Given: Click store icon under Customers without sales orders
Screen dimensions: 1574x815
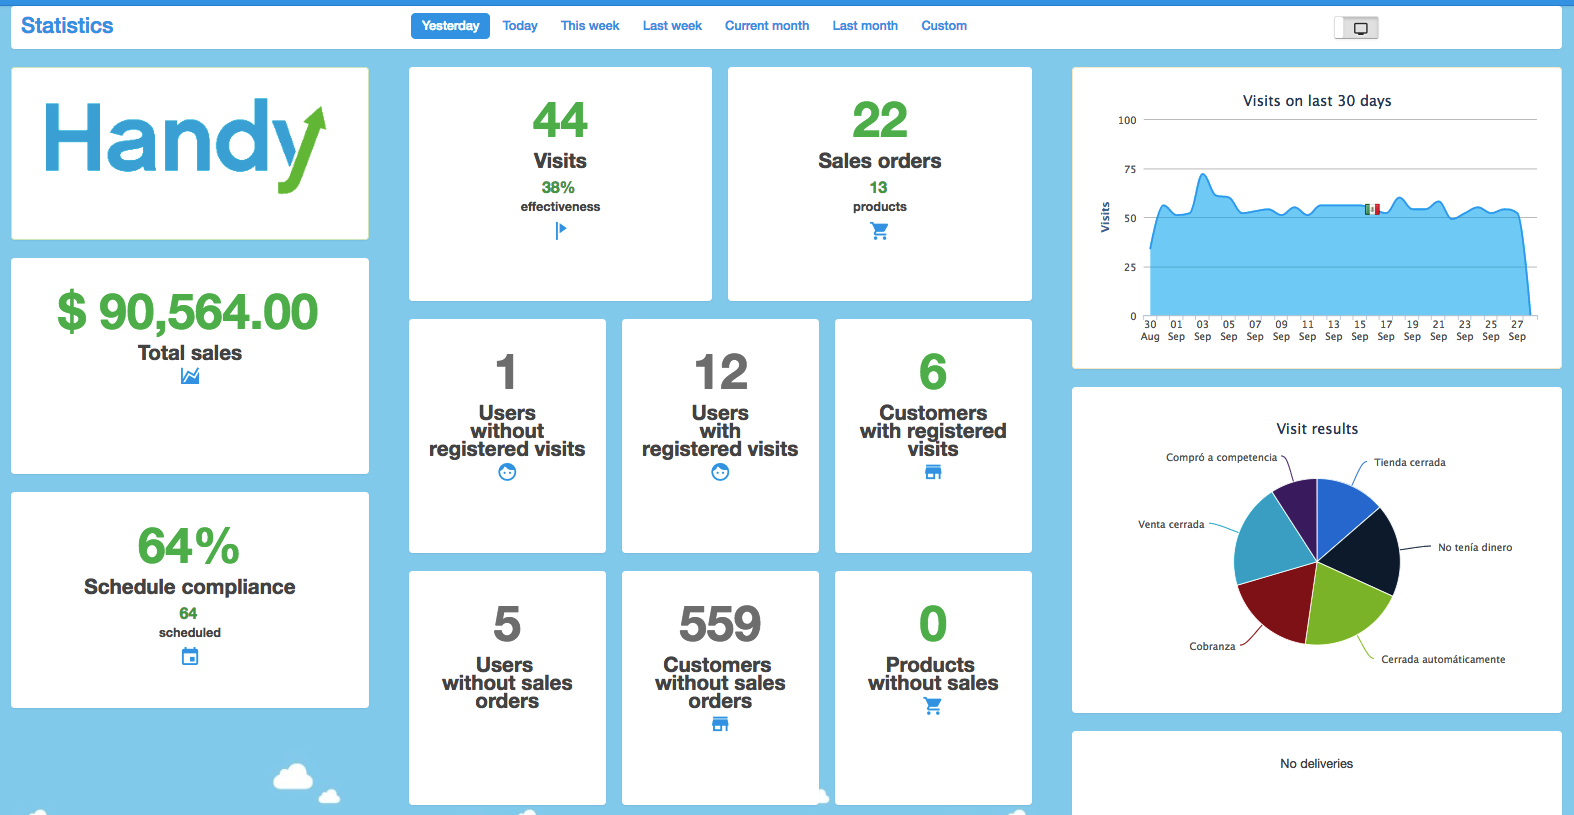Looking at the screenshot, I should [720, 724].
